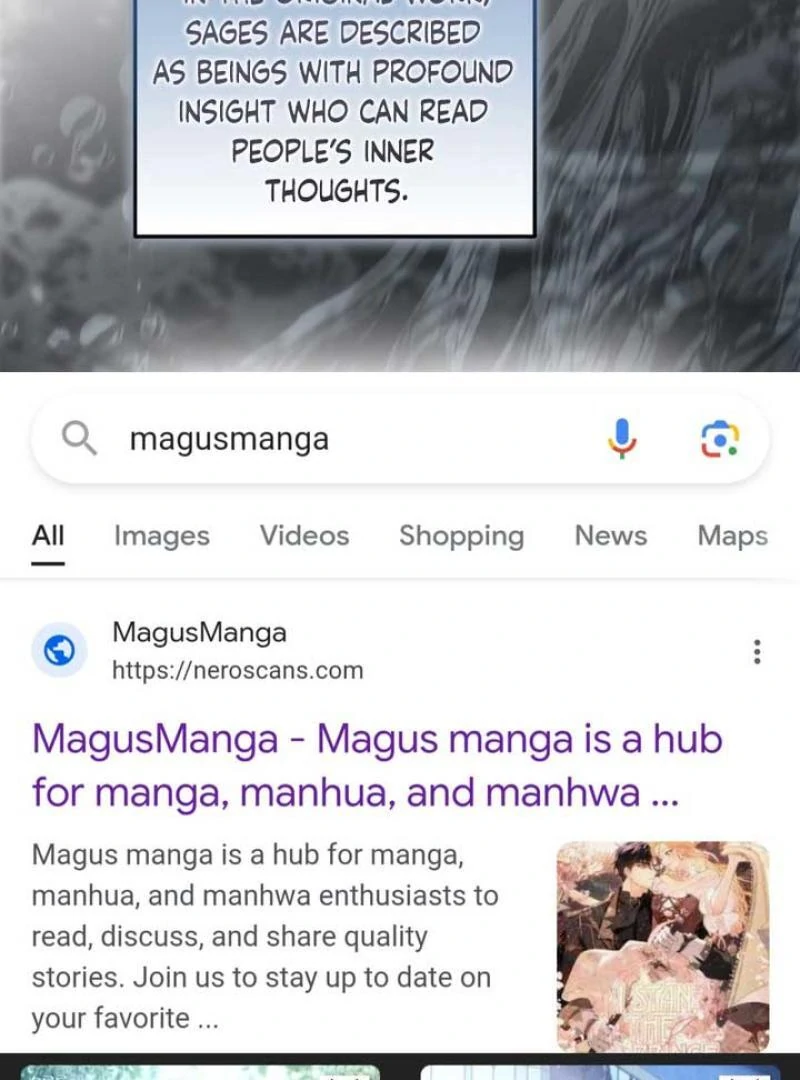800x1080 pixels.
Task: Open Google Lens camera search
Action: pyautogui.click(x=719, y=439)
